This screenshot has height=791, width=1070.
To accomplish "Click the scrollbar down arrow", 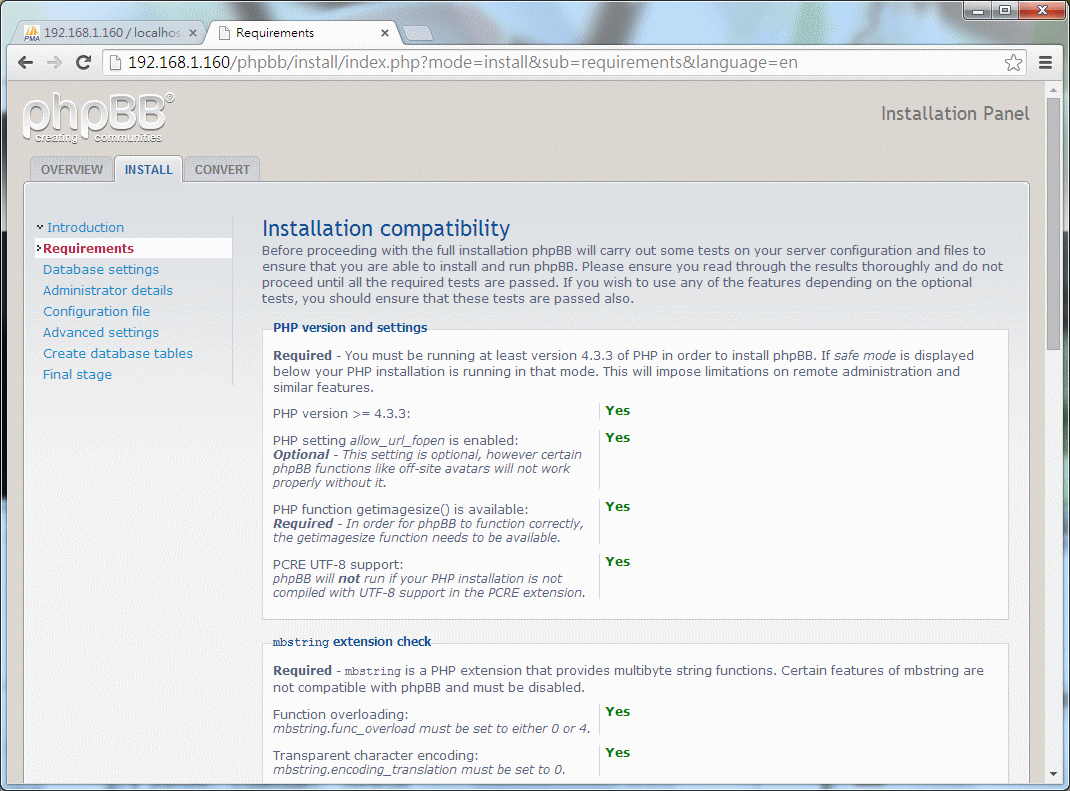I will (1053, 774).
